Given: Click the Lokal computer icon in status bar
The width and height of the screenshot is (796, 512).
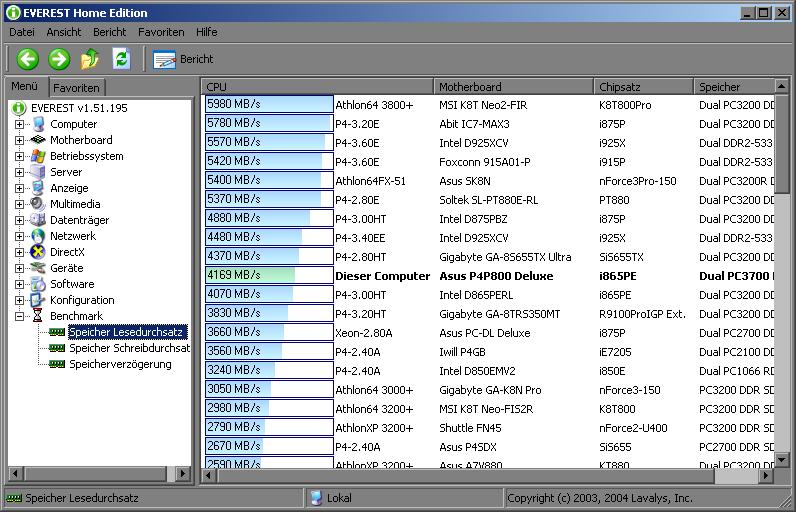Looking at the screenshot, I should click(316, 498).
